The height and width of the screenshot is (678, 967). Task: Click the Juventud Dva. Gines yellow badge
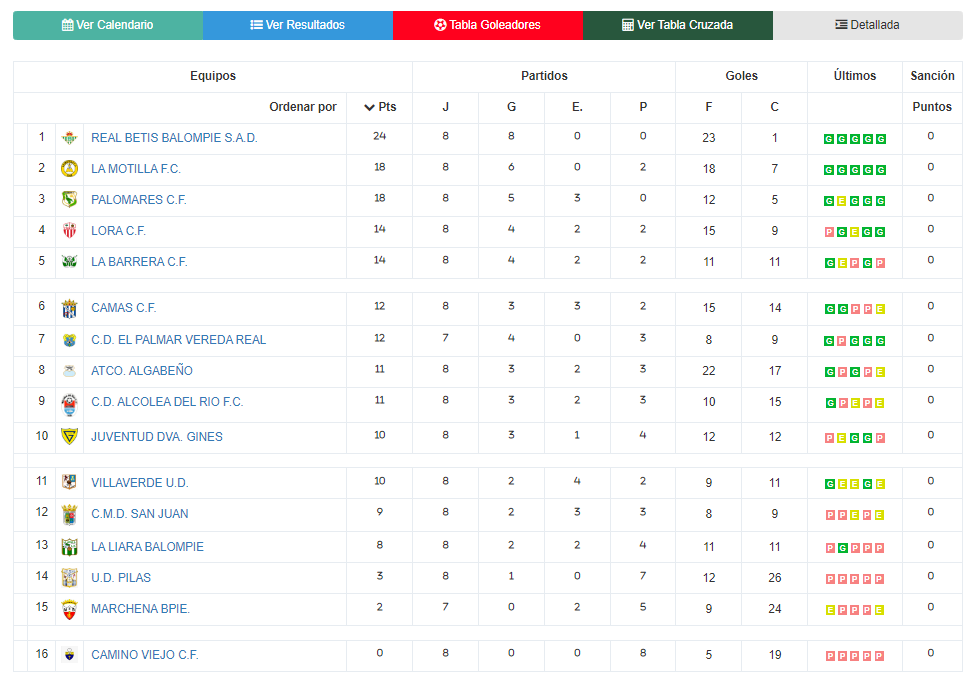[x=70, y=437]
